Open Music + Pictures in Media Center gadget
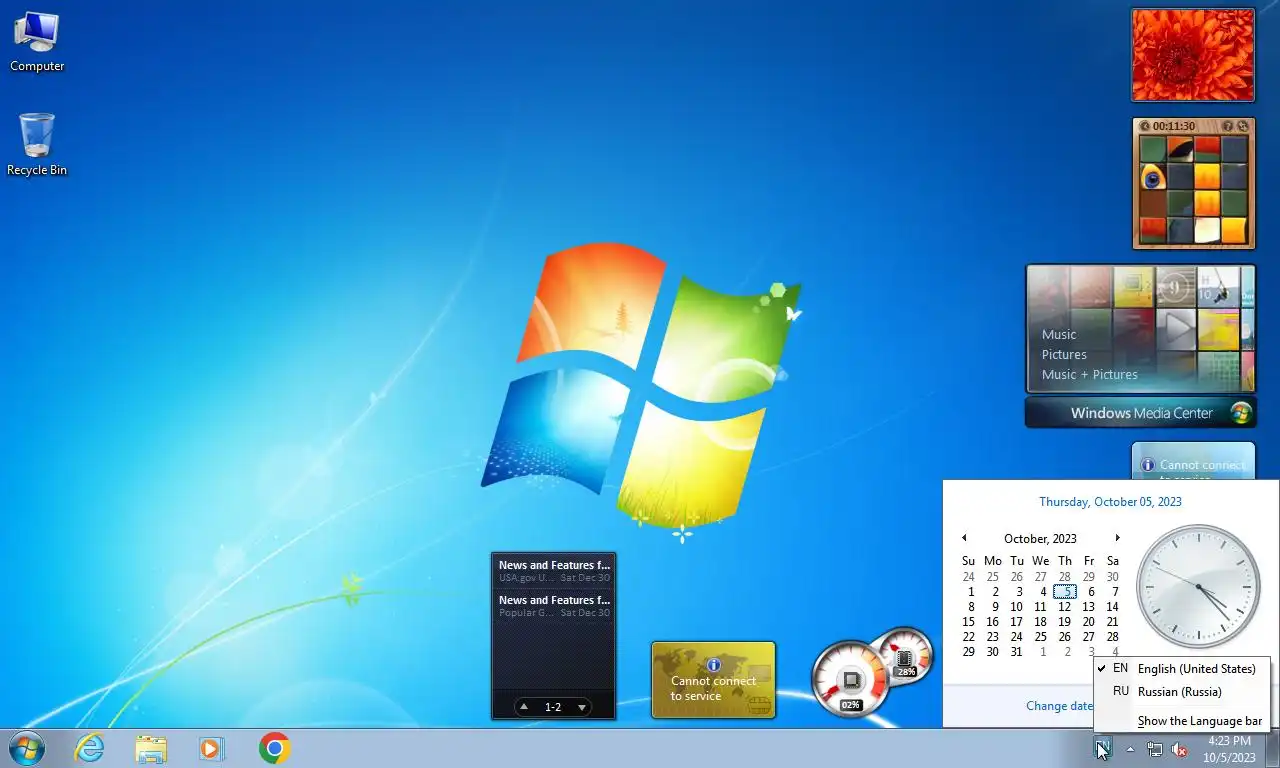The width and height of the screenshot is (1280, 768). (1090, 374)
